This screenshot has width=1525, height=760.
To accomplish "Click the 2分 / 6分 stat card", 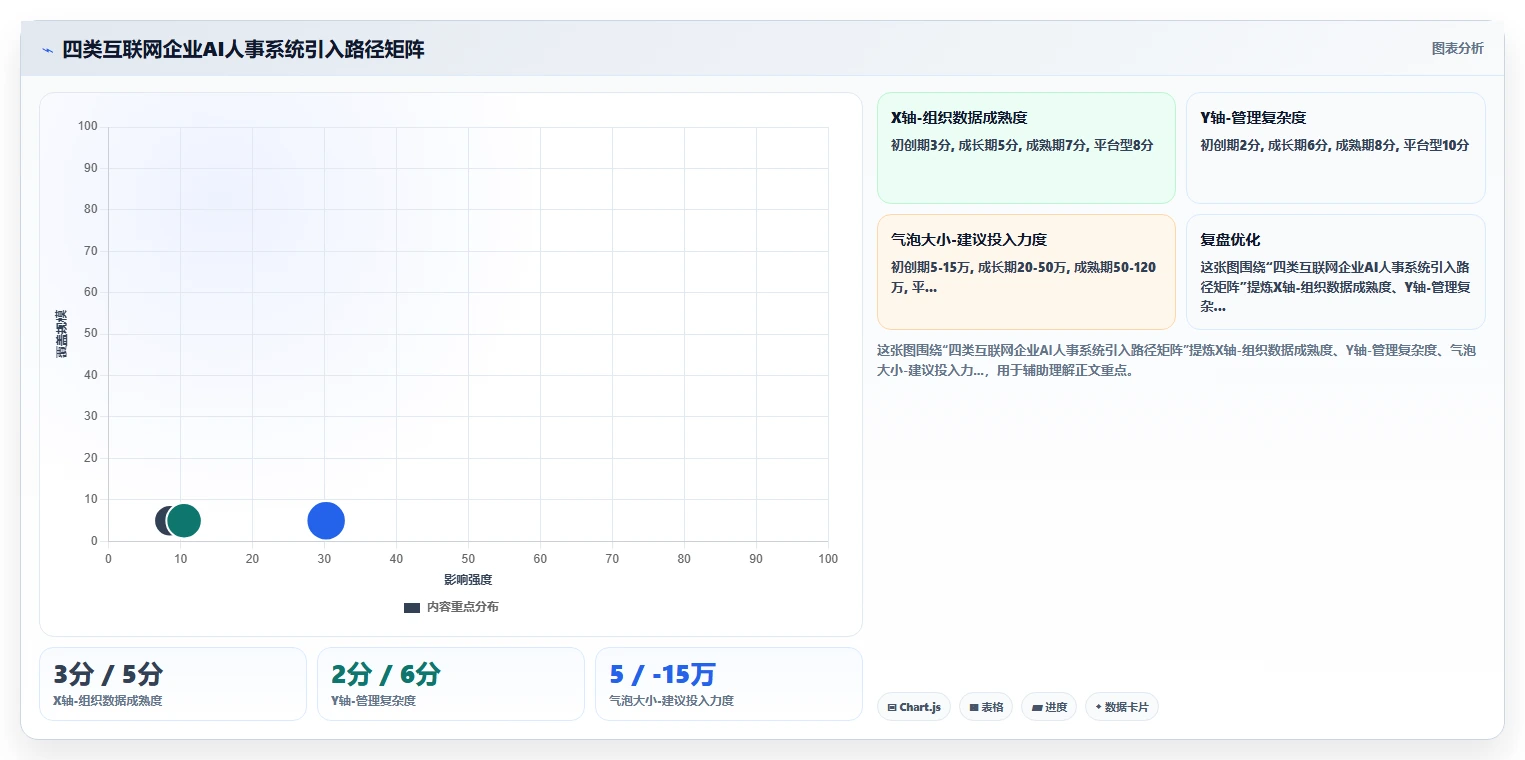I will pyautogui.click(x=451, y=684).
